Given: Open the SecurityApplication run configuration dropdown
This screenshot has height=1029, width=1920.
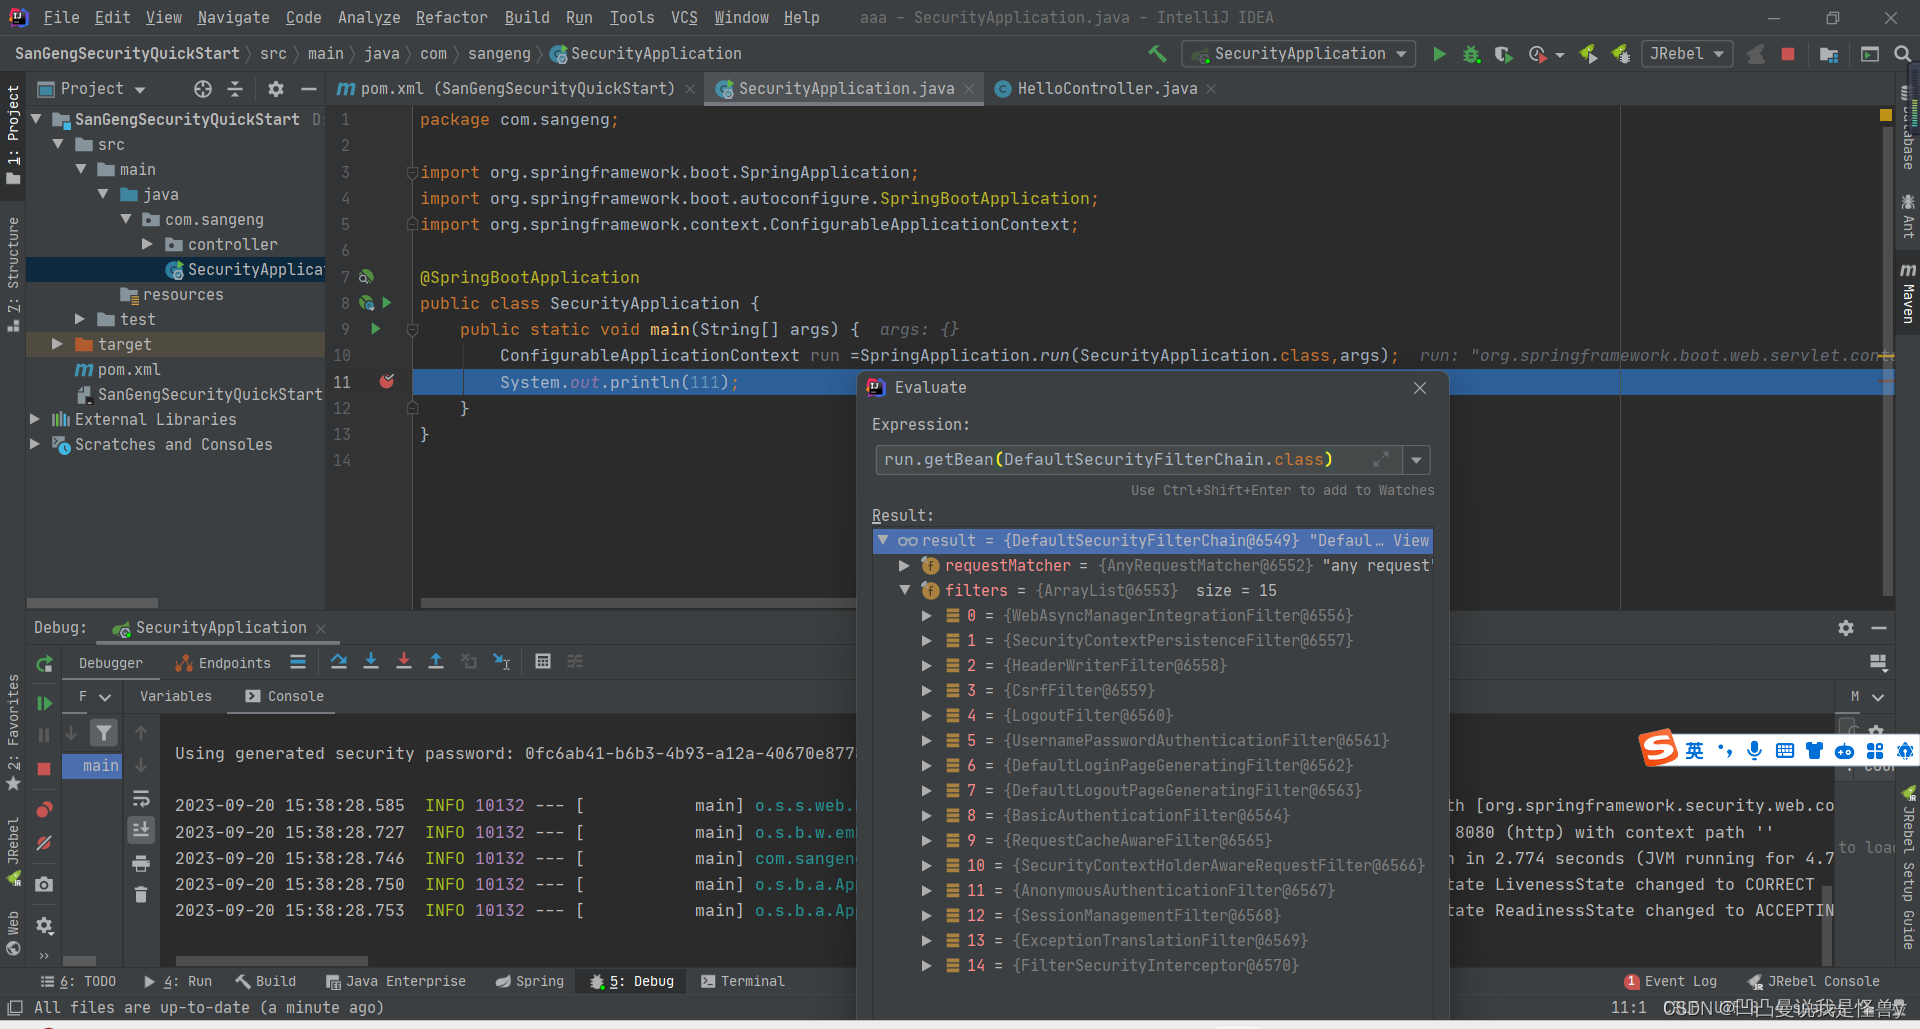Looking at the screenshot, I should 1298,54.
